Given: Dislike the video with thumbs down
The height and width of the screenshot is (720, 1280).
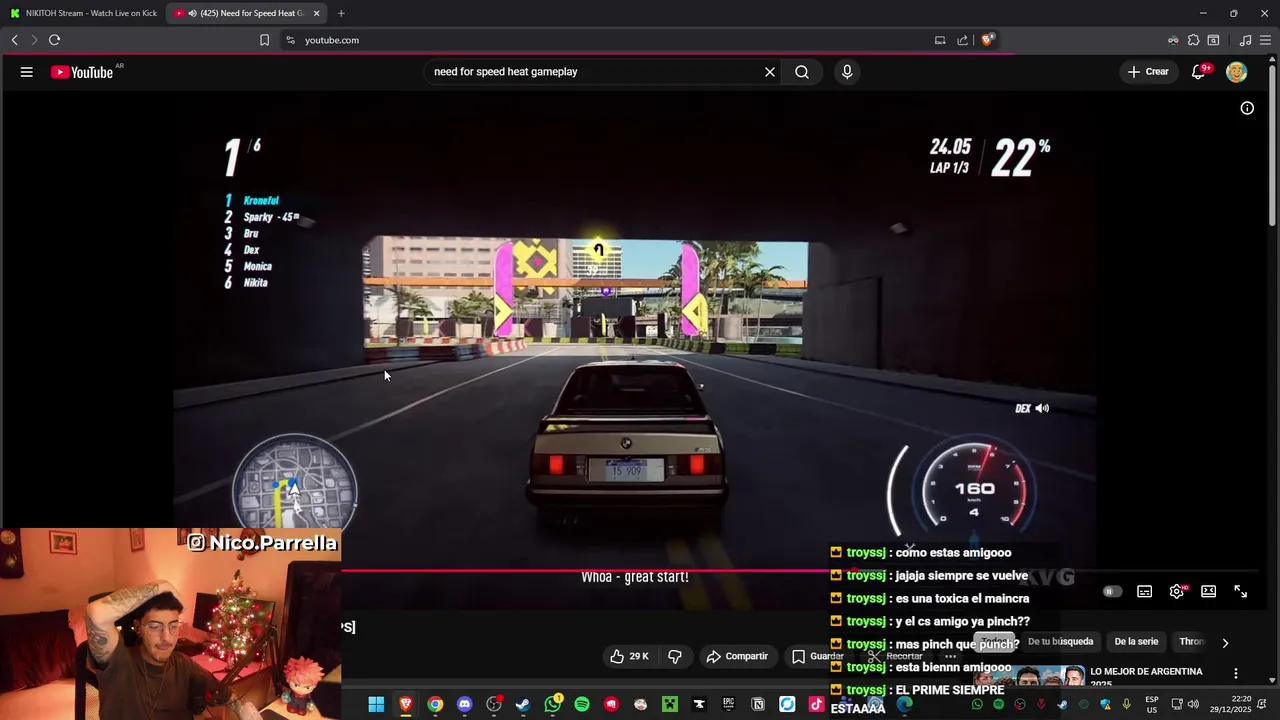Looking at the screenshot, I should tap(675, 656).
